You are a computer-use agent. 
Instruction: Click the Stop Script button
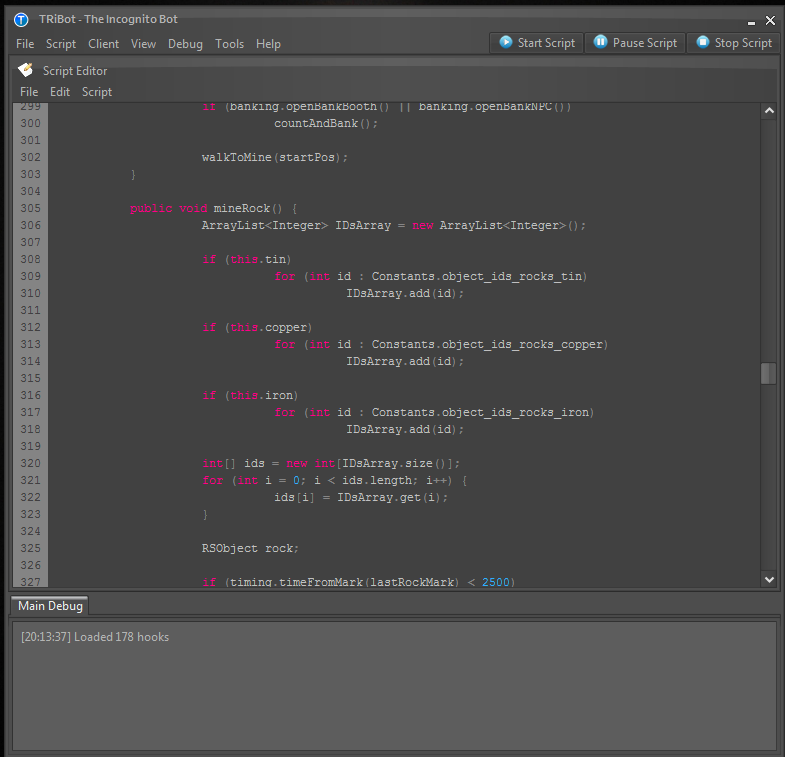(734, 43)
